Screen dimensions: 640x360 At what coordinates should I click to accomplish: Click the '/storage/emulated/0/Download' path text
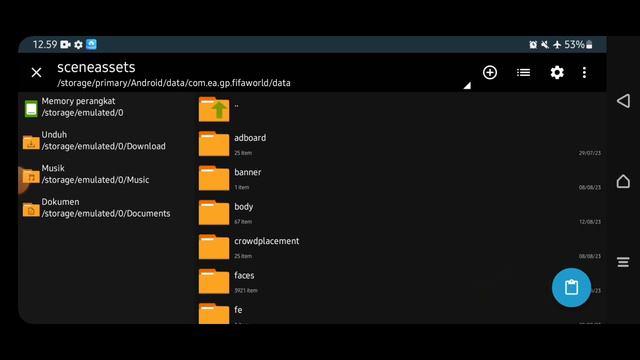tap(104, 146)
